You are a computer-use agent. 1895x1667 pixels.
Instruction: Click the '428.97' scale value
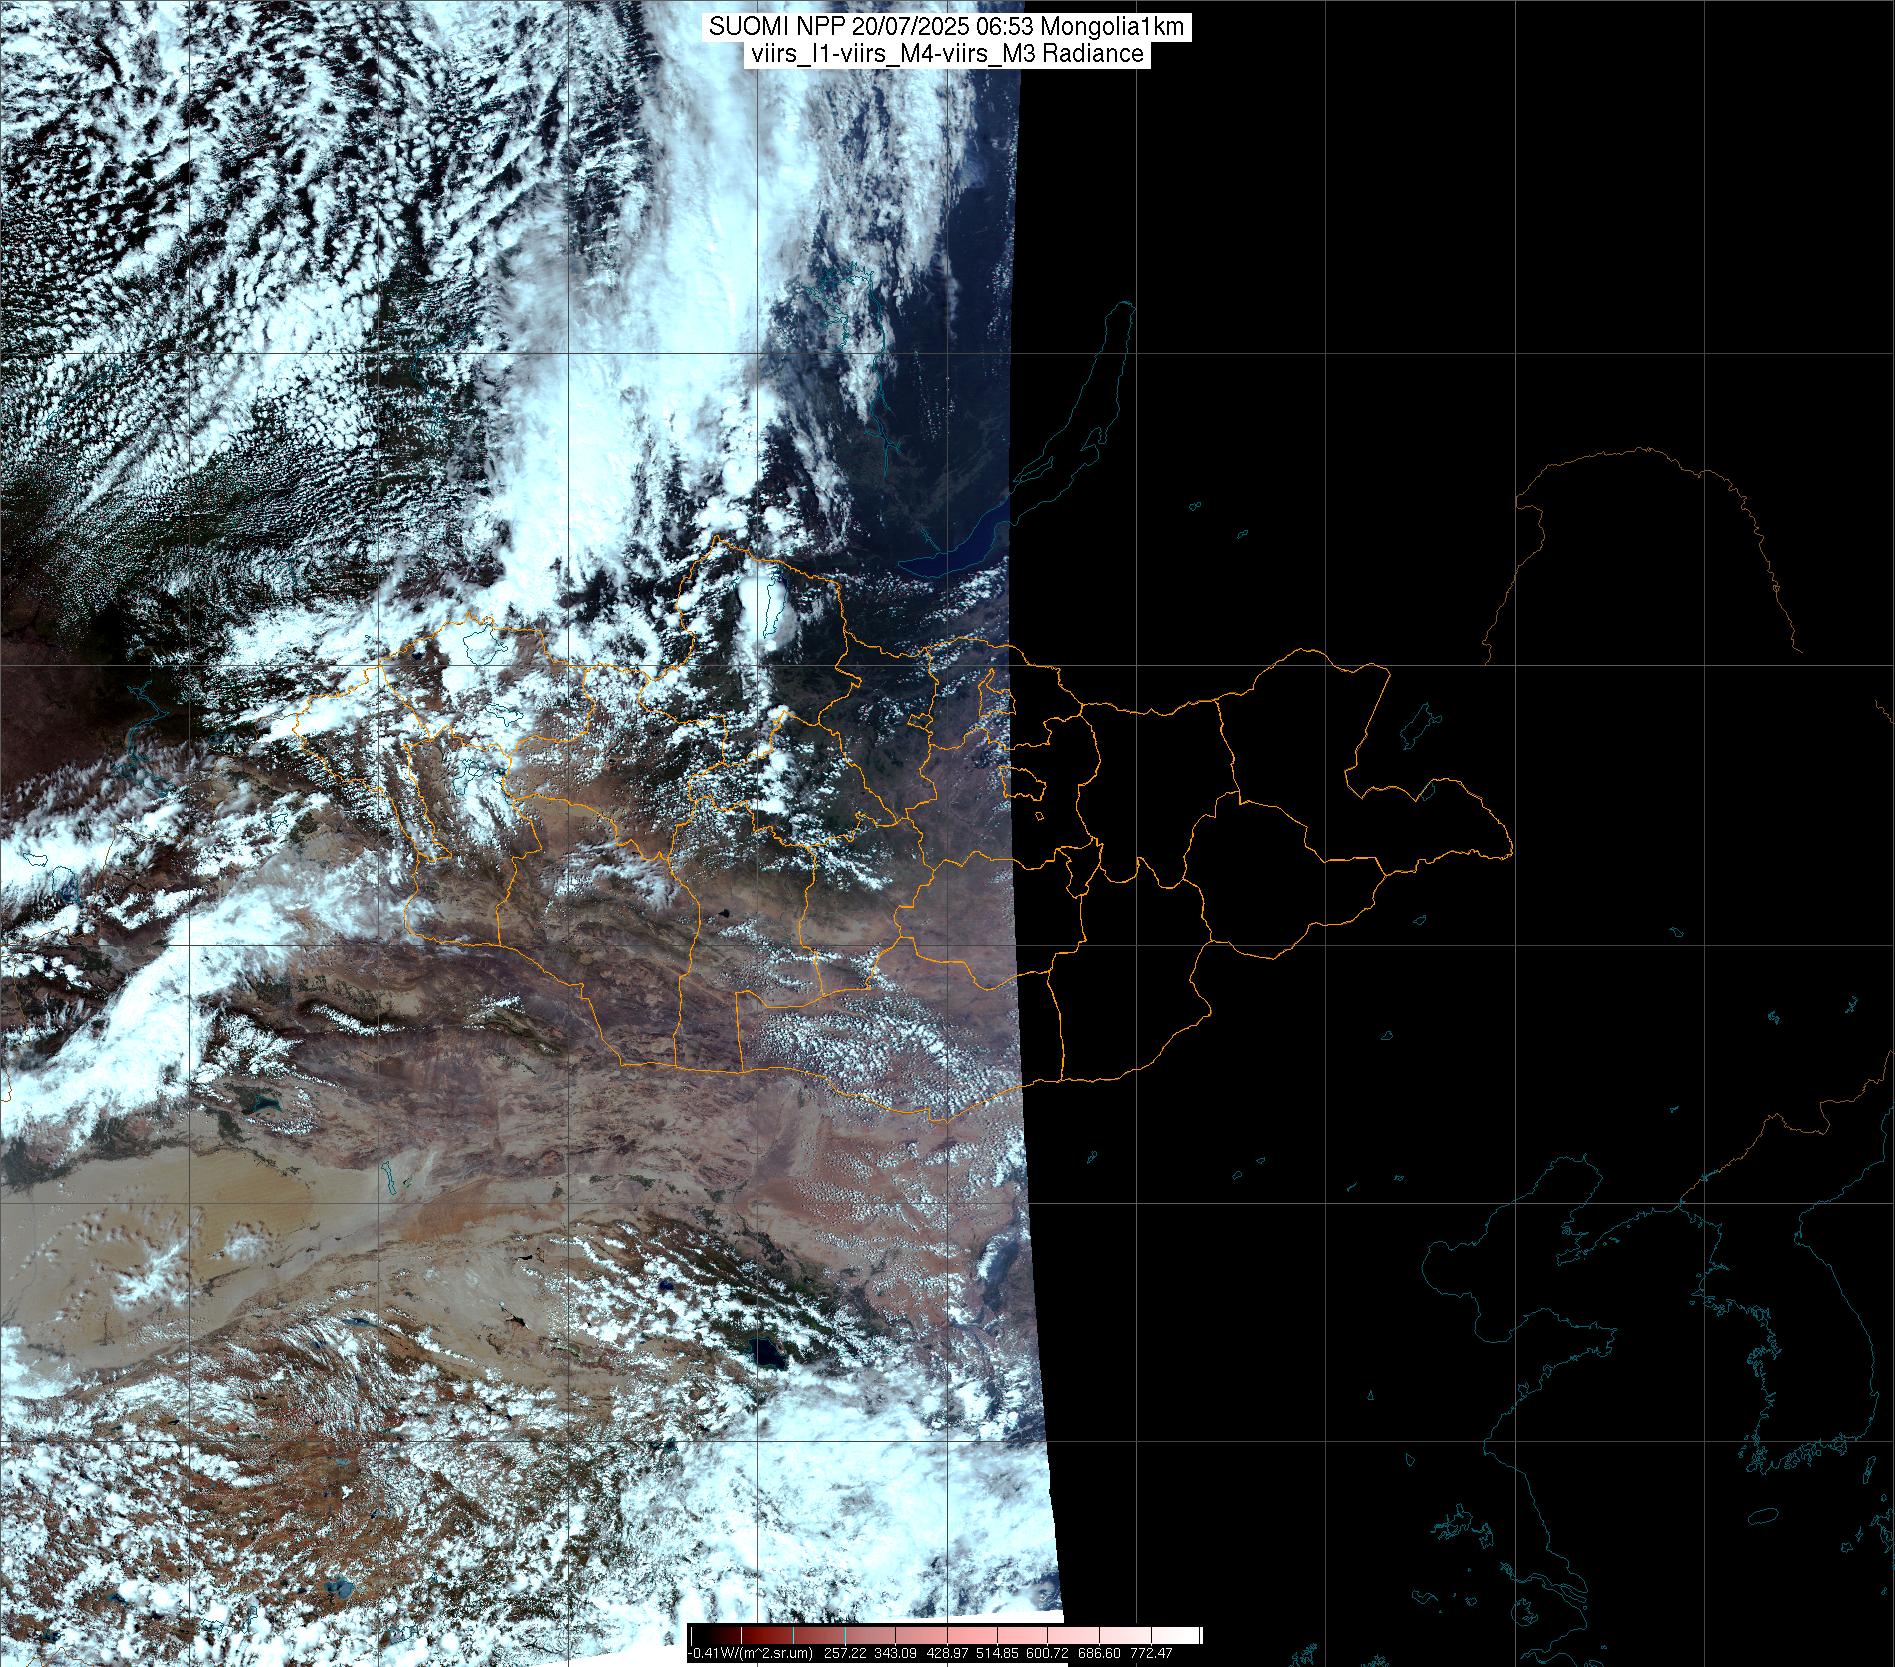pos(947,1653)
